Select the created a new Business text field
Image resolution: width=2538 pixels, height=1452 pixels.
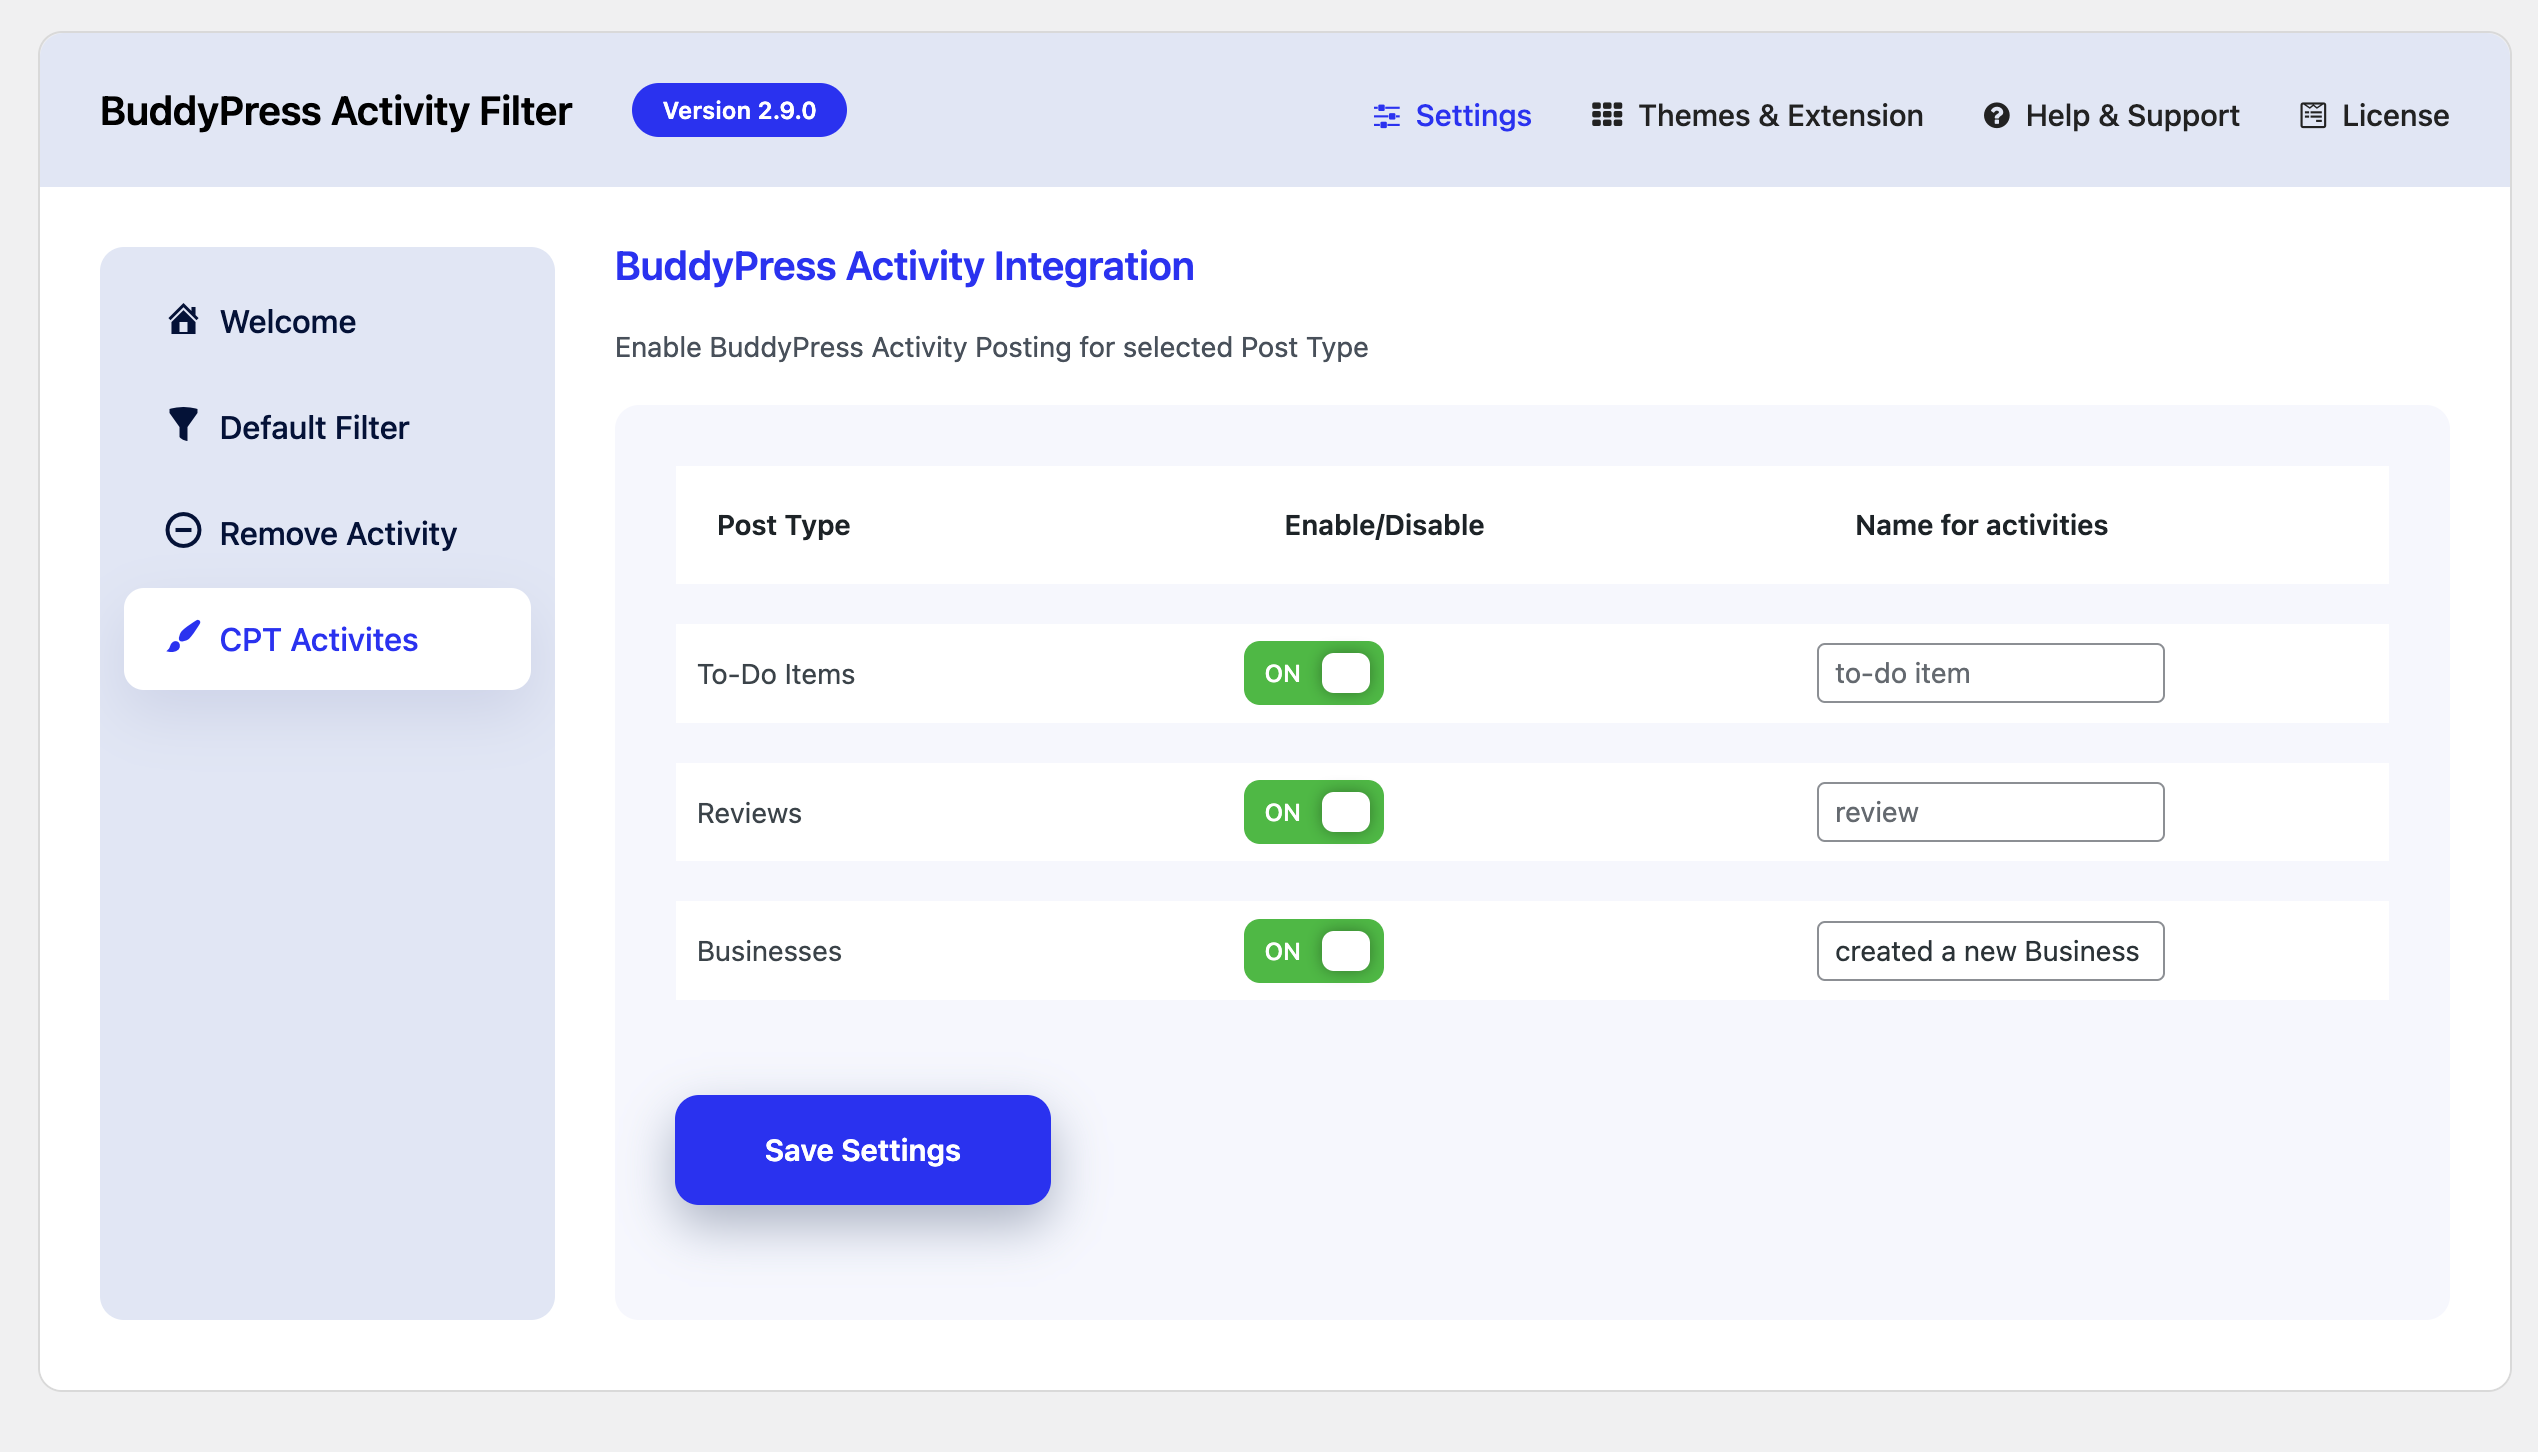click(x=1989, y=951)
